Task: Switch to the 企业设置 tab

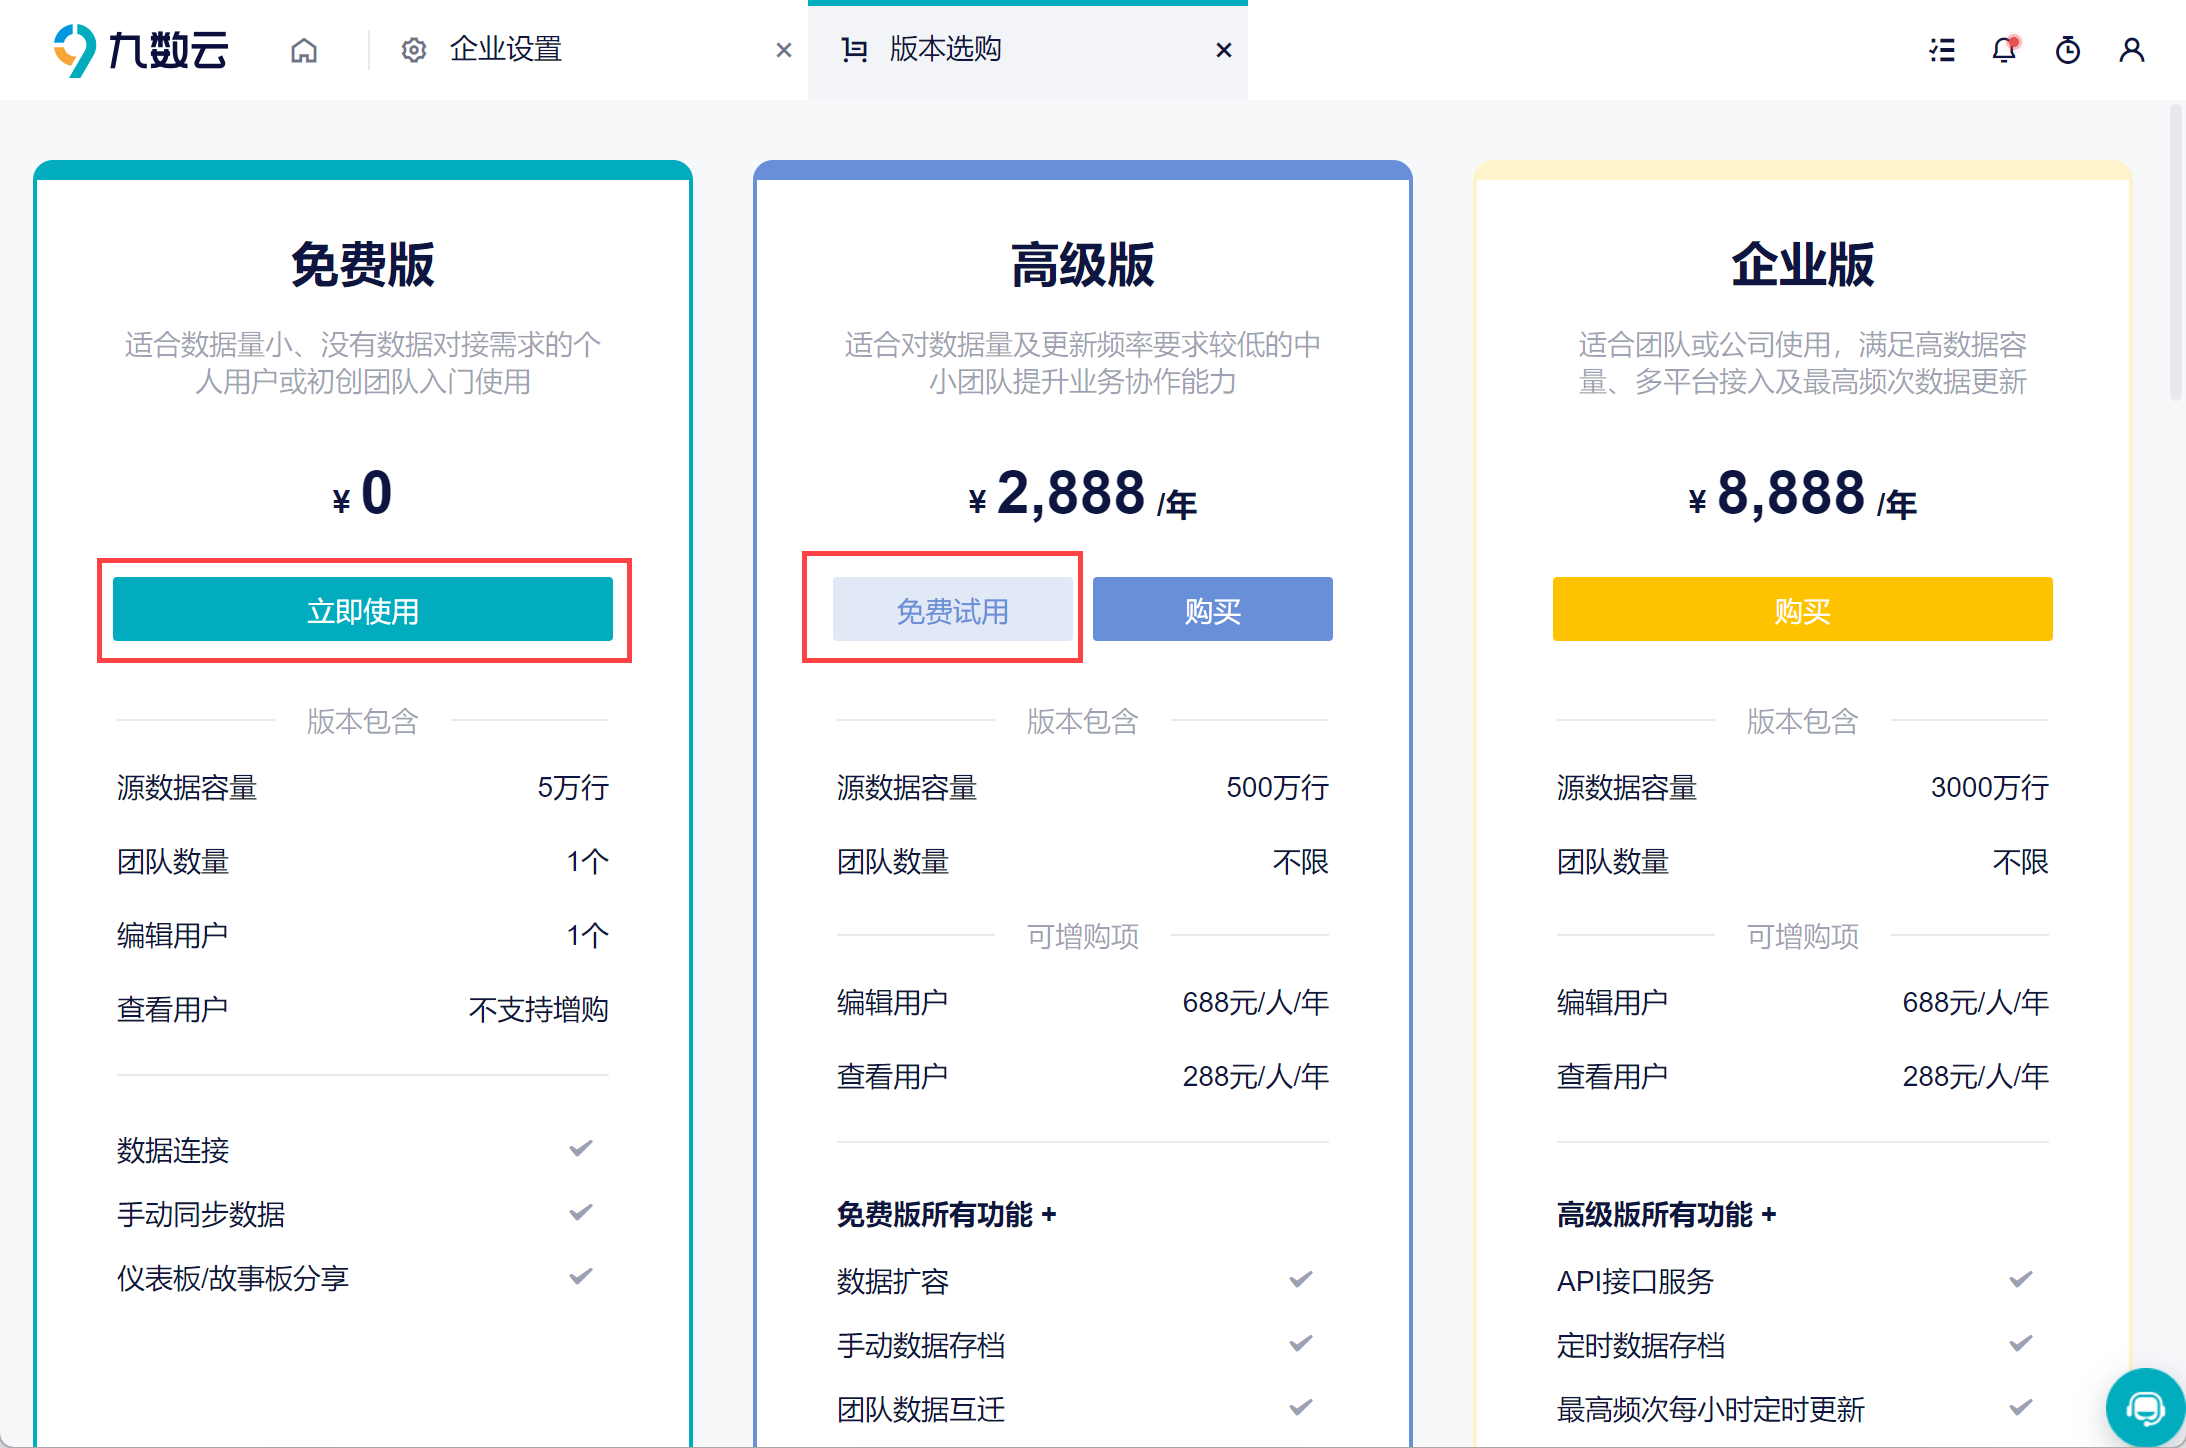Action: (506, 50)
